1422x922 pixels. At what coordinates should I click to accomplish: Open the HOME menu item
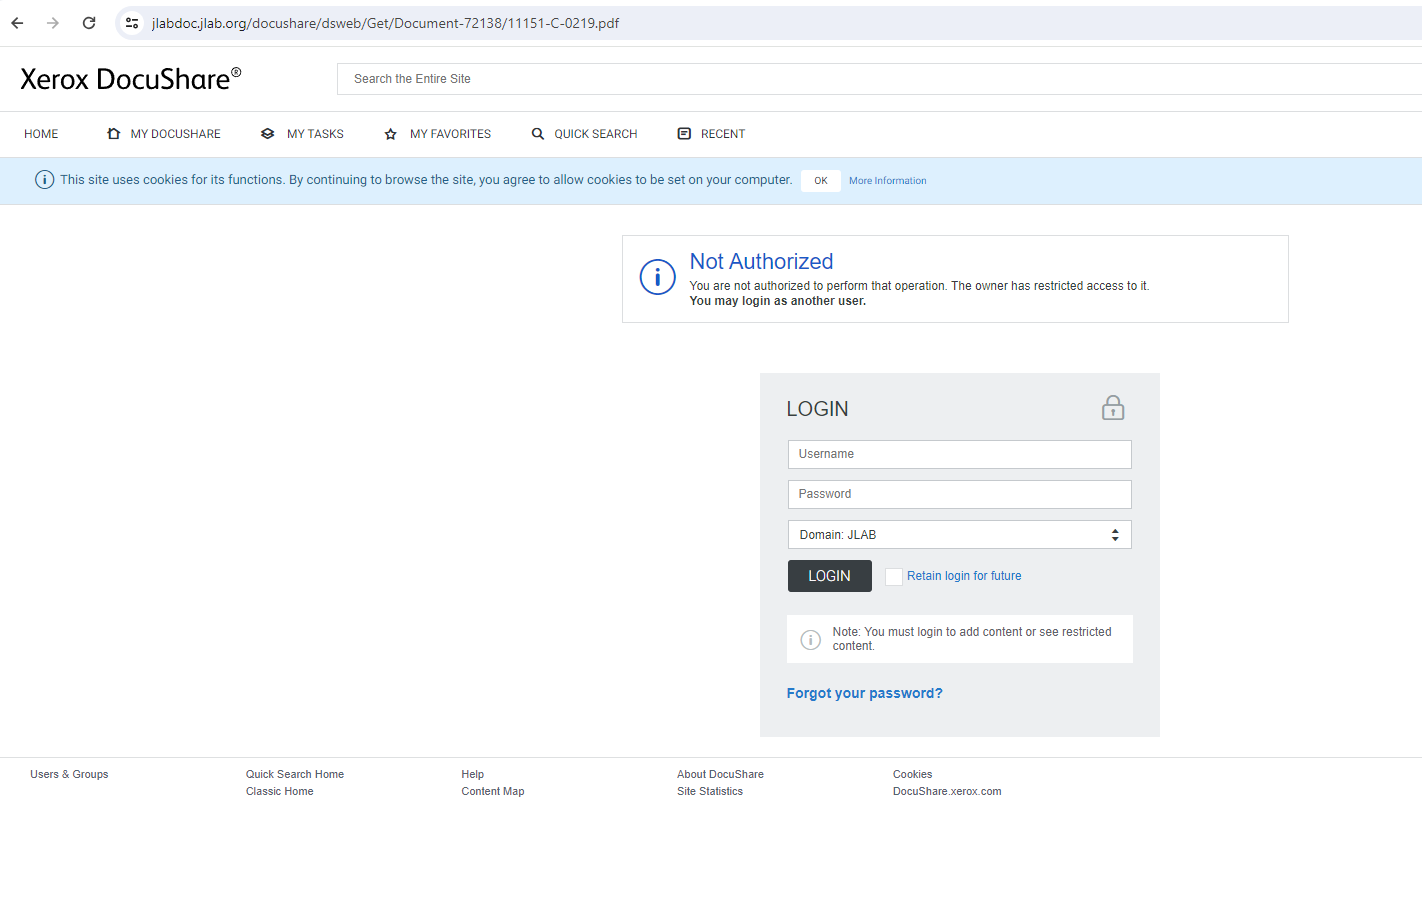pyautogui.click(x=41, y=134)
